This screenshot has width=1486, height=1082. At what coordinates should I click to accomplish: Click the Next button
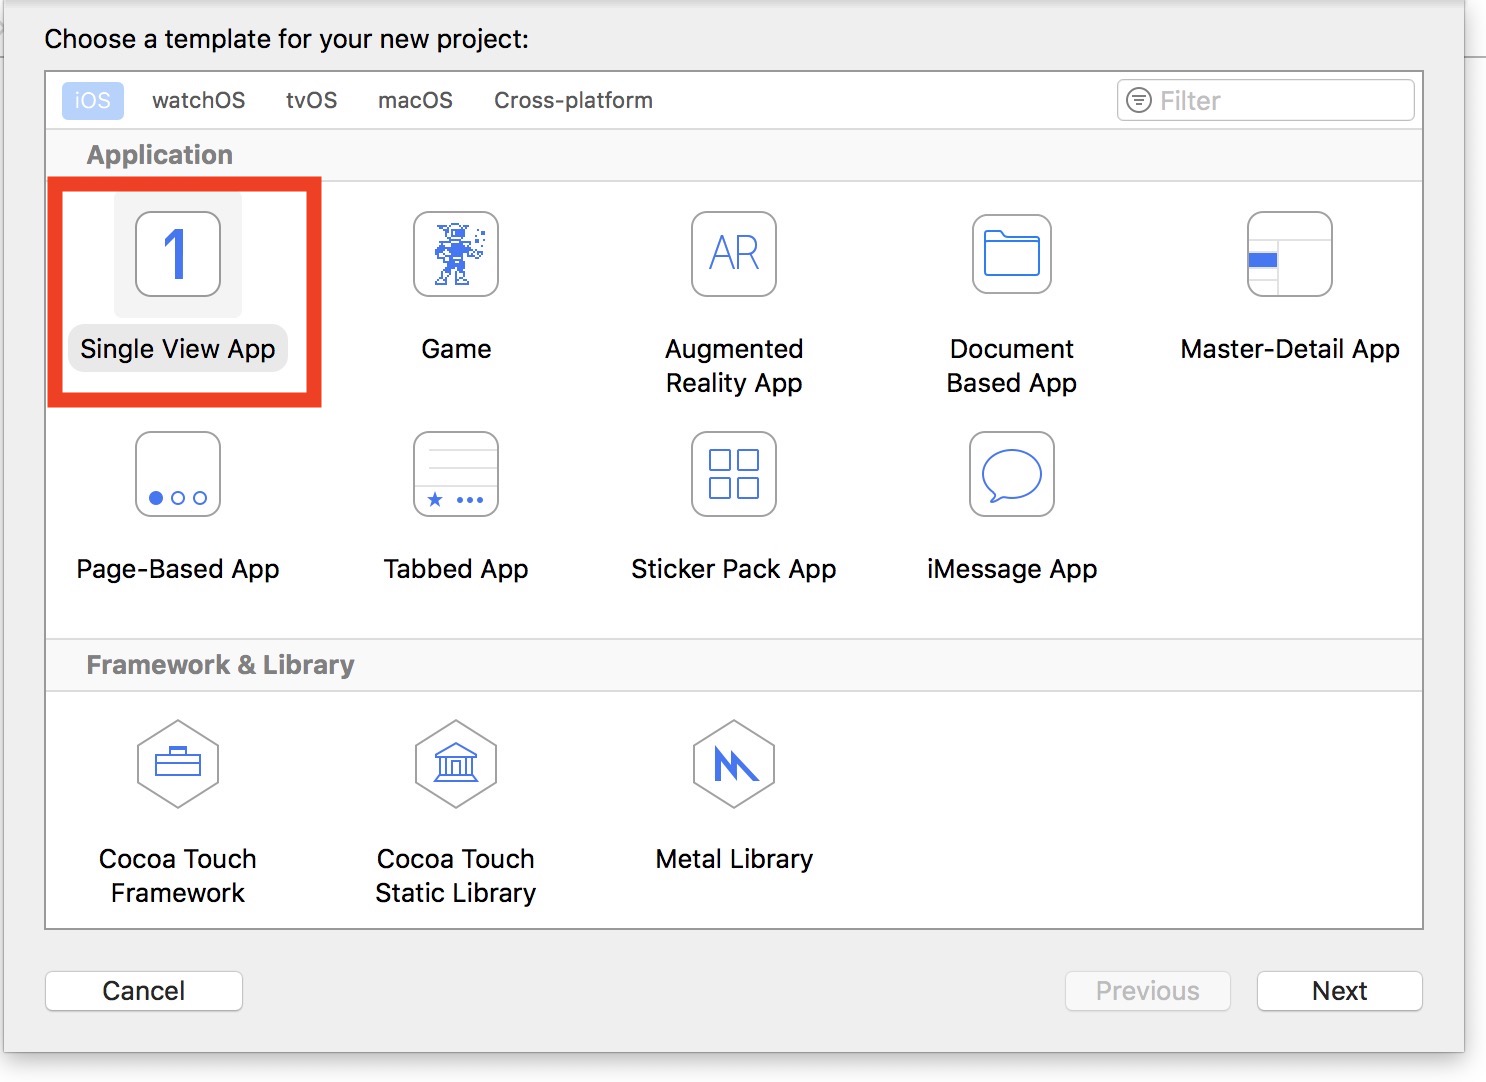pos(1339,991)
